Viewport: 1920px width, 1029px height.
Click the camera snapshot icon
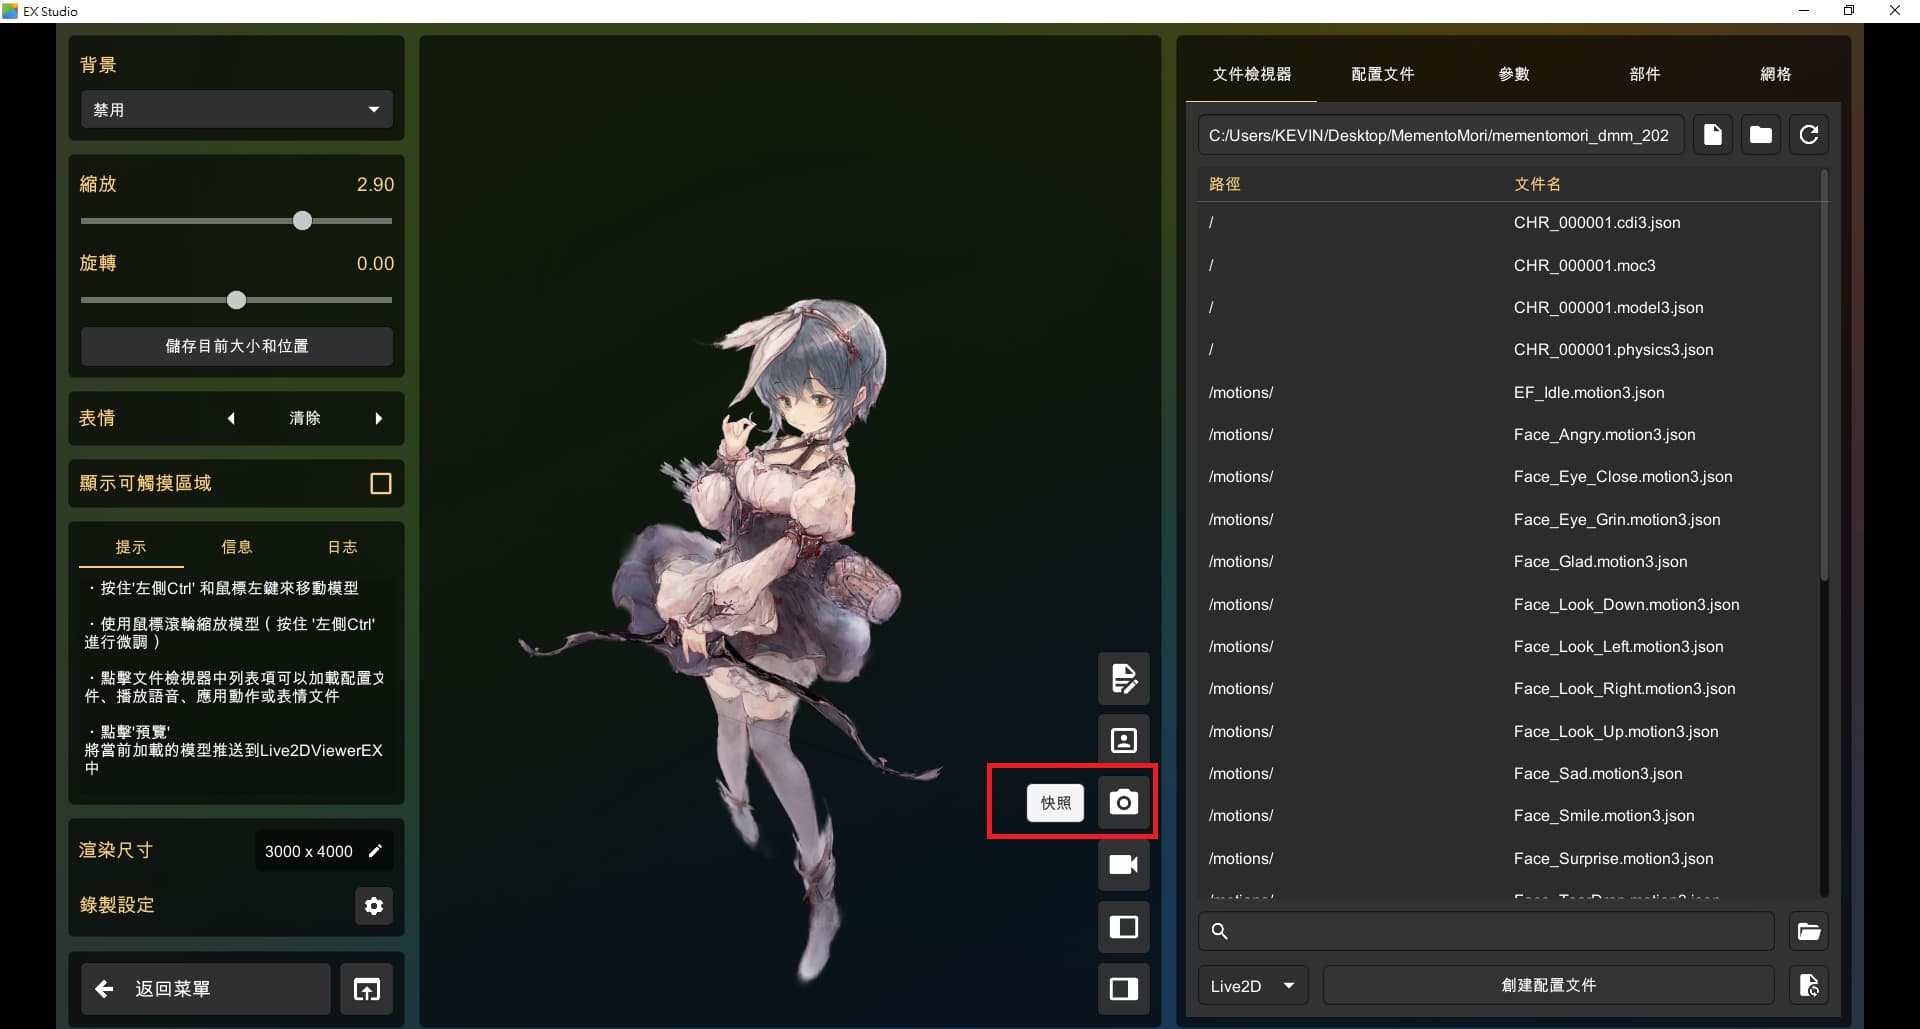[1123, 802]
